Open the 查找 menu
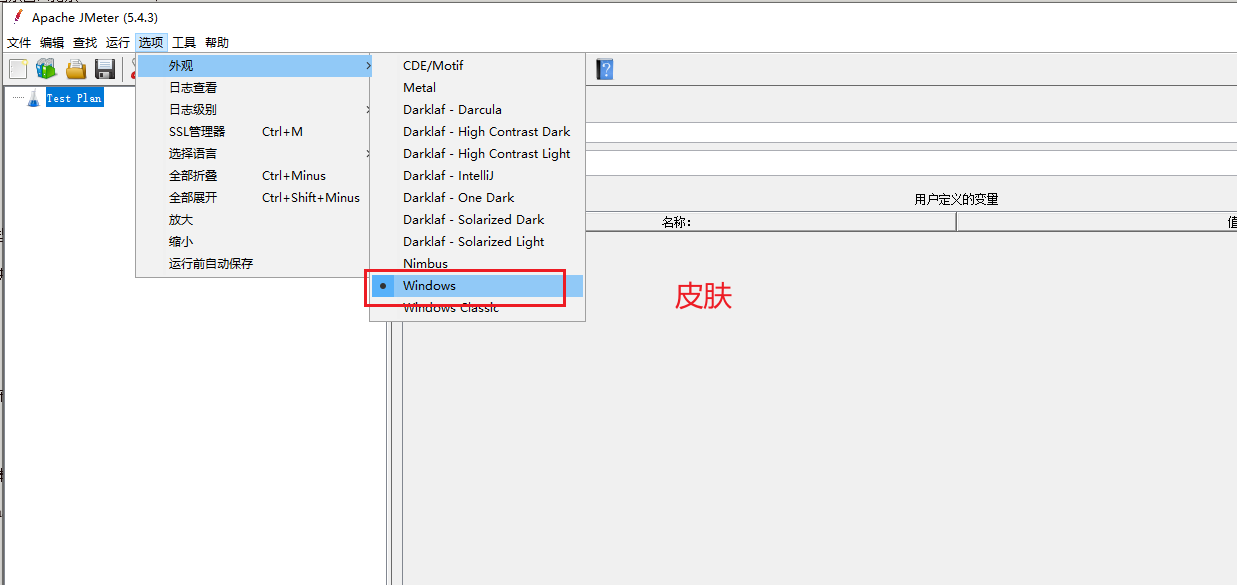This screenshot has height=585, width=1237. coord(85,43)
